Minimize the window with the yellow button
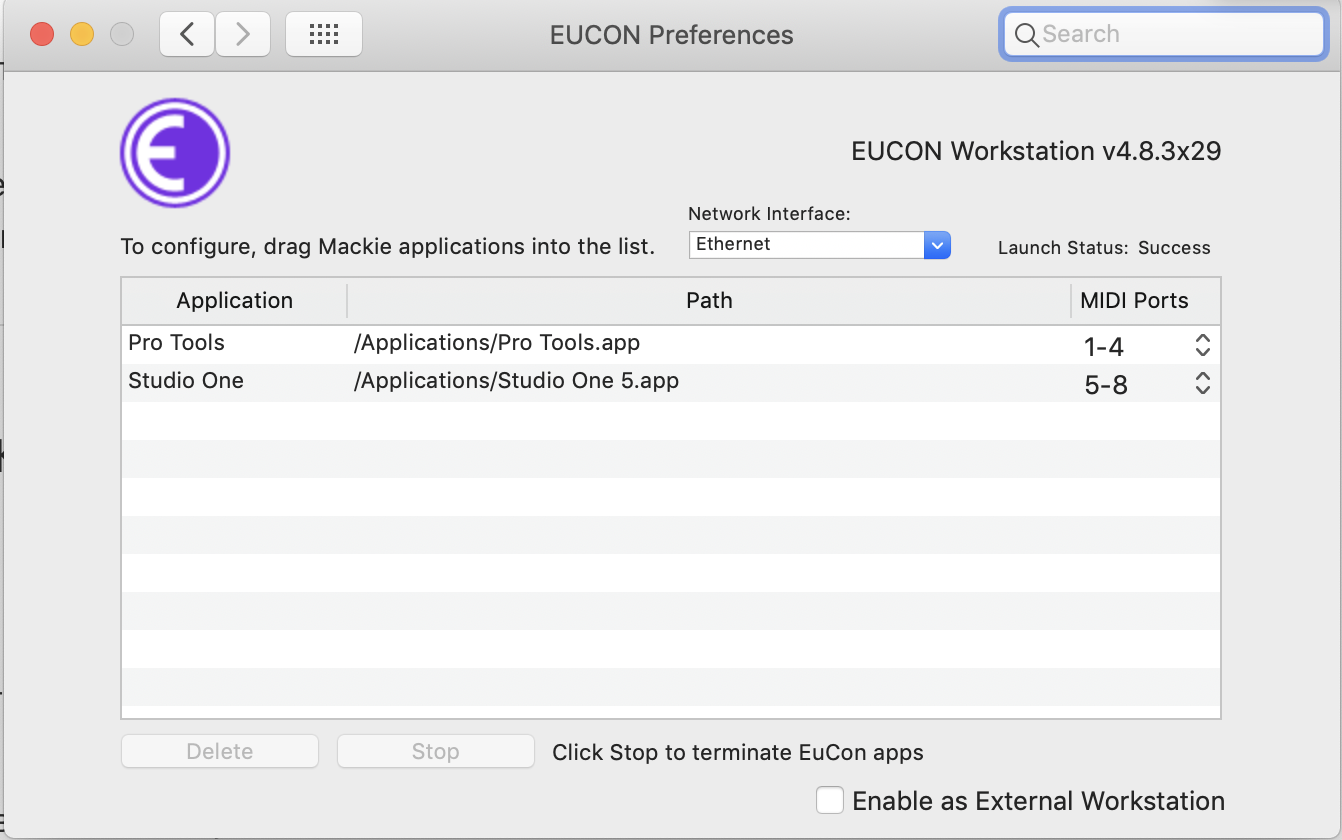This screenshot has width=1342, height=840. [x=82, y=35]
